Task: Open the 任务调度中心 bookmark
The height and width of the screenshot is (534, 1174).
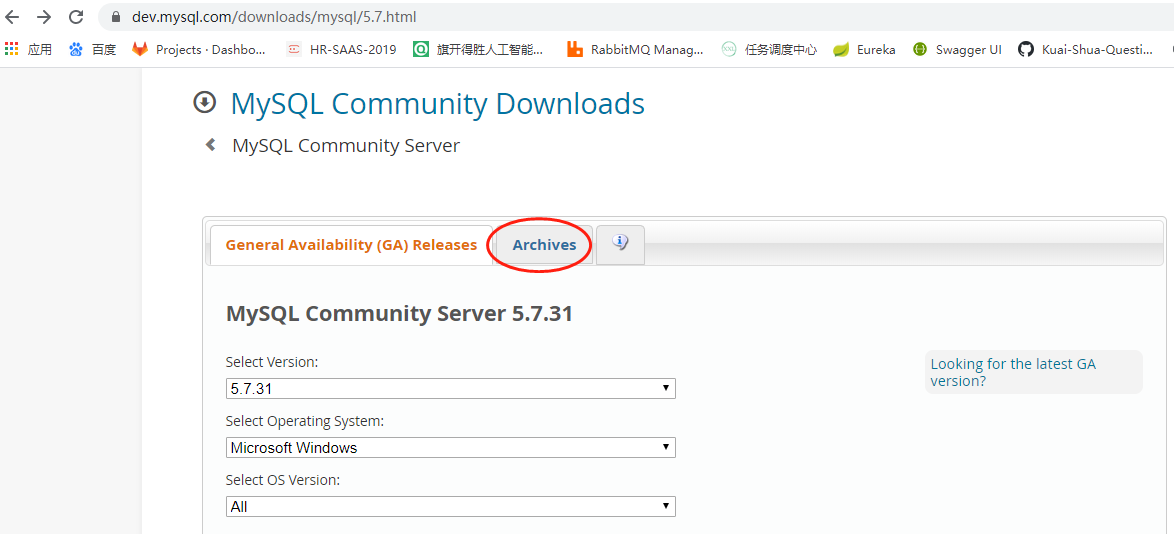Action: 769,49
